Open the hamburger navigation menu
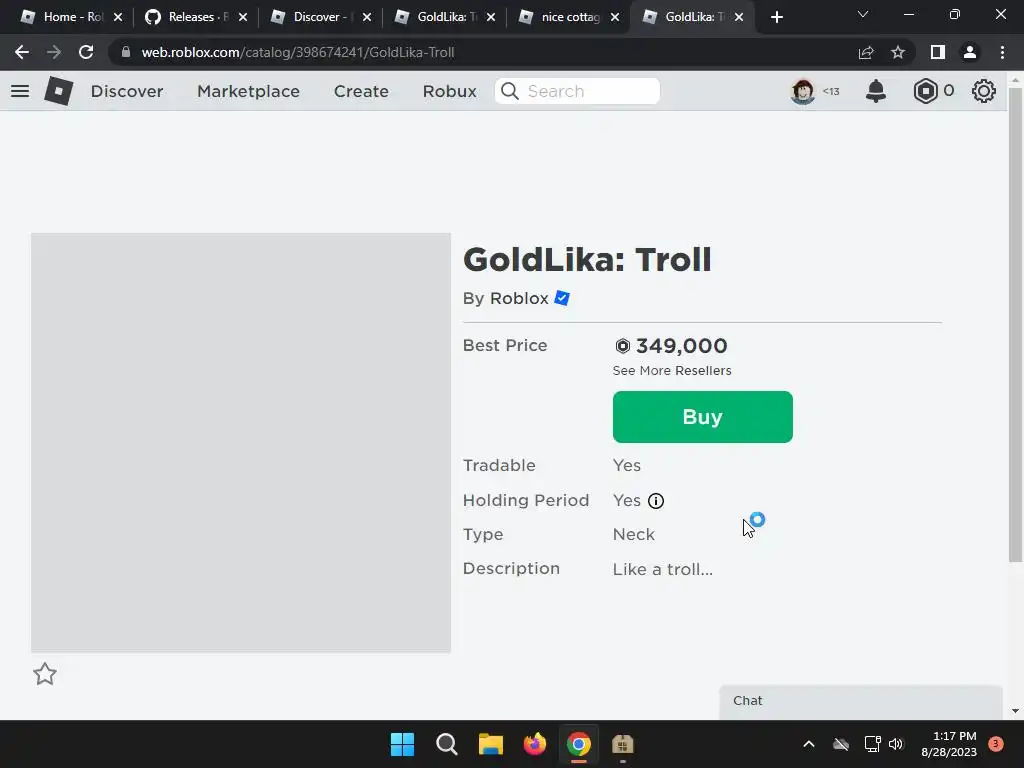Screen dimensions: 1024x768 (x=20, y=91)
